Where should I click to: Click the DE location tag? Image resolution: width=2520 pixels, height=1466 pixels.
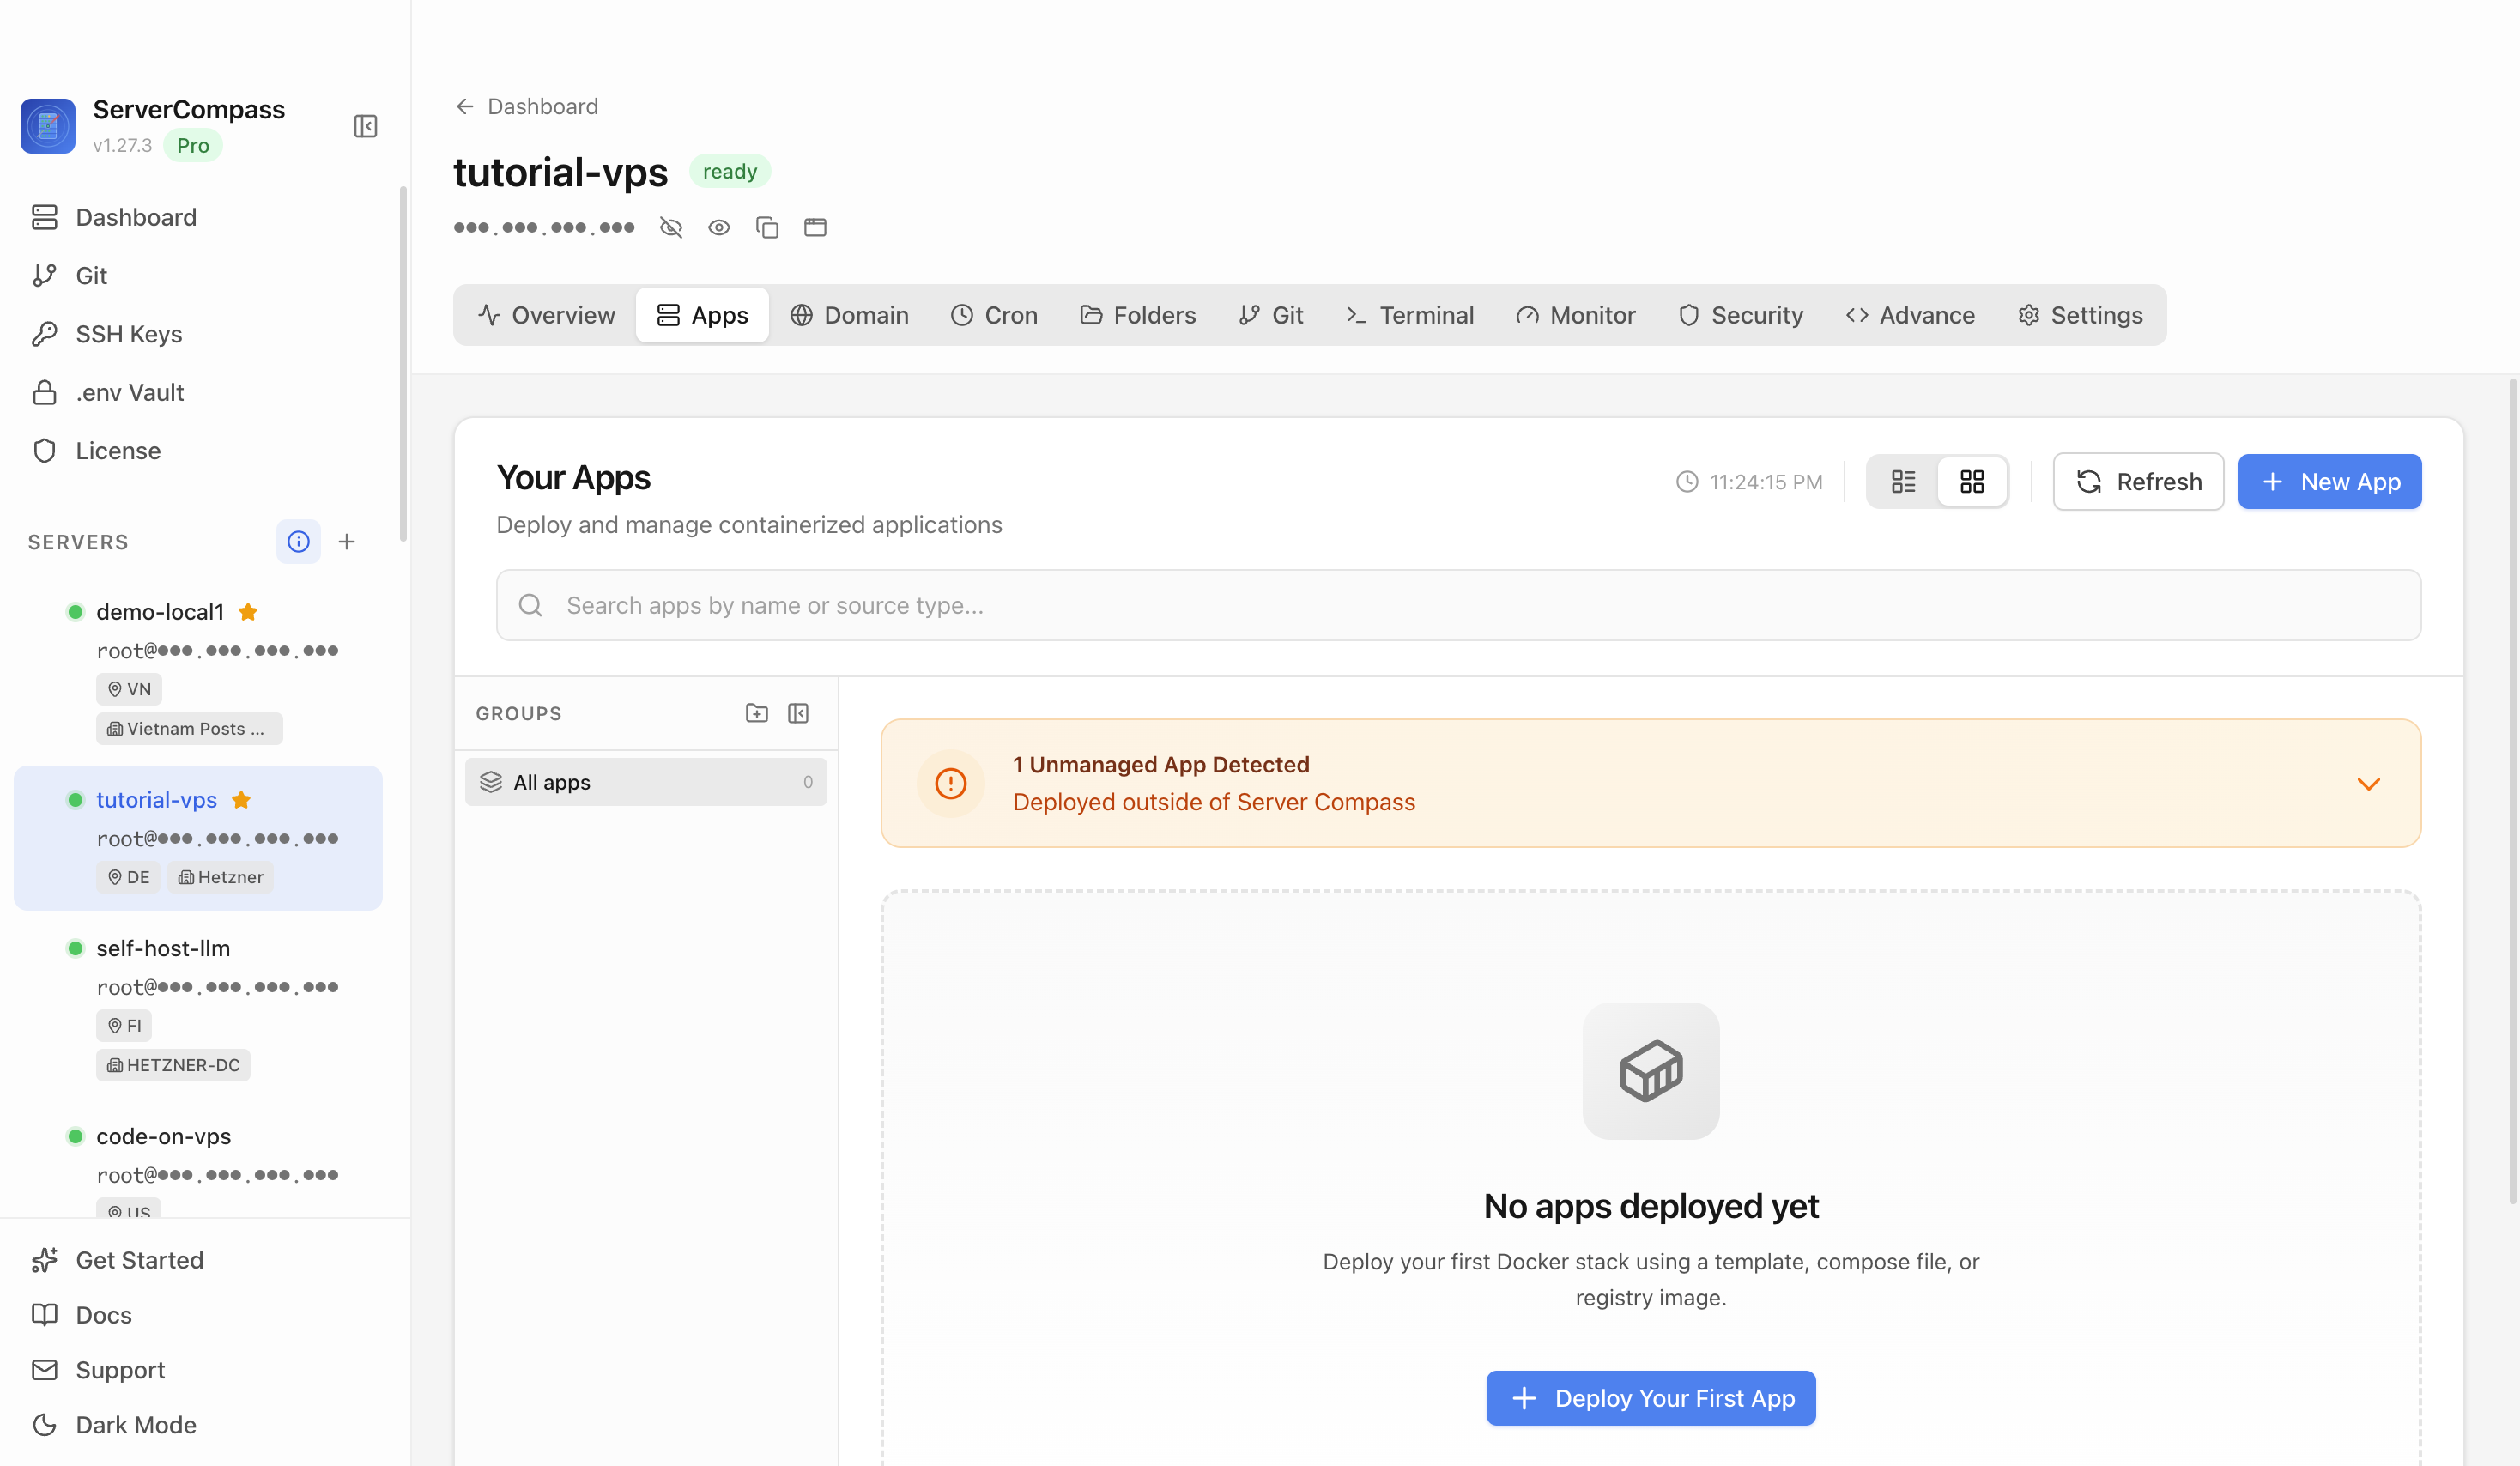[128, 877]
